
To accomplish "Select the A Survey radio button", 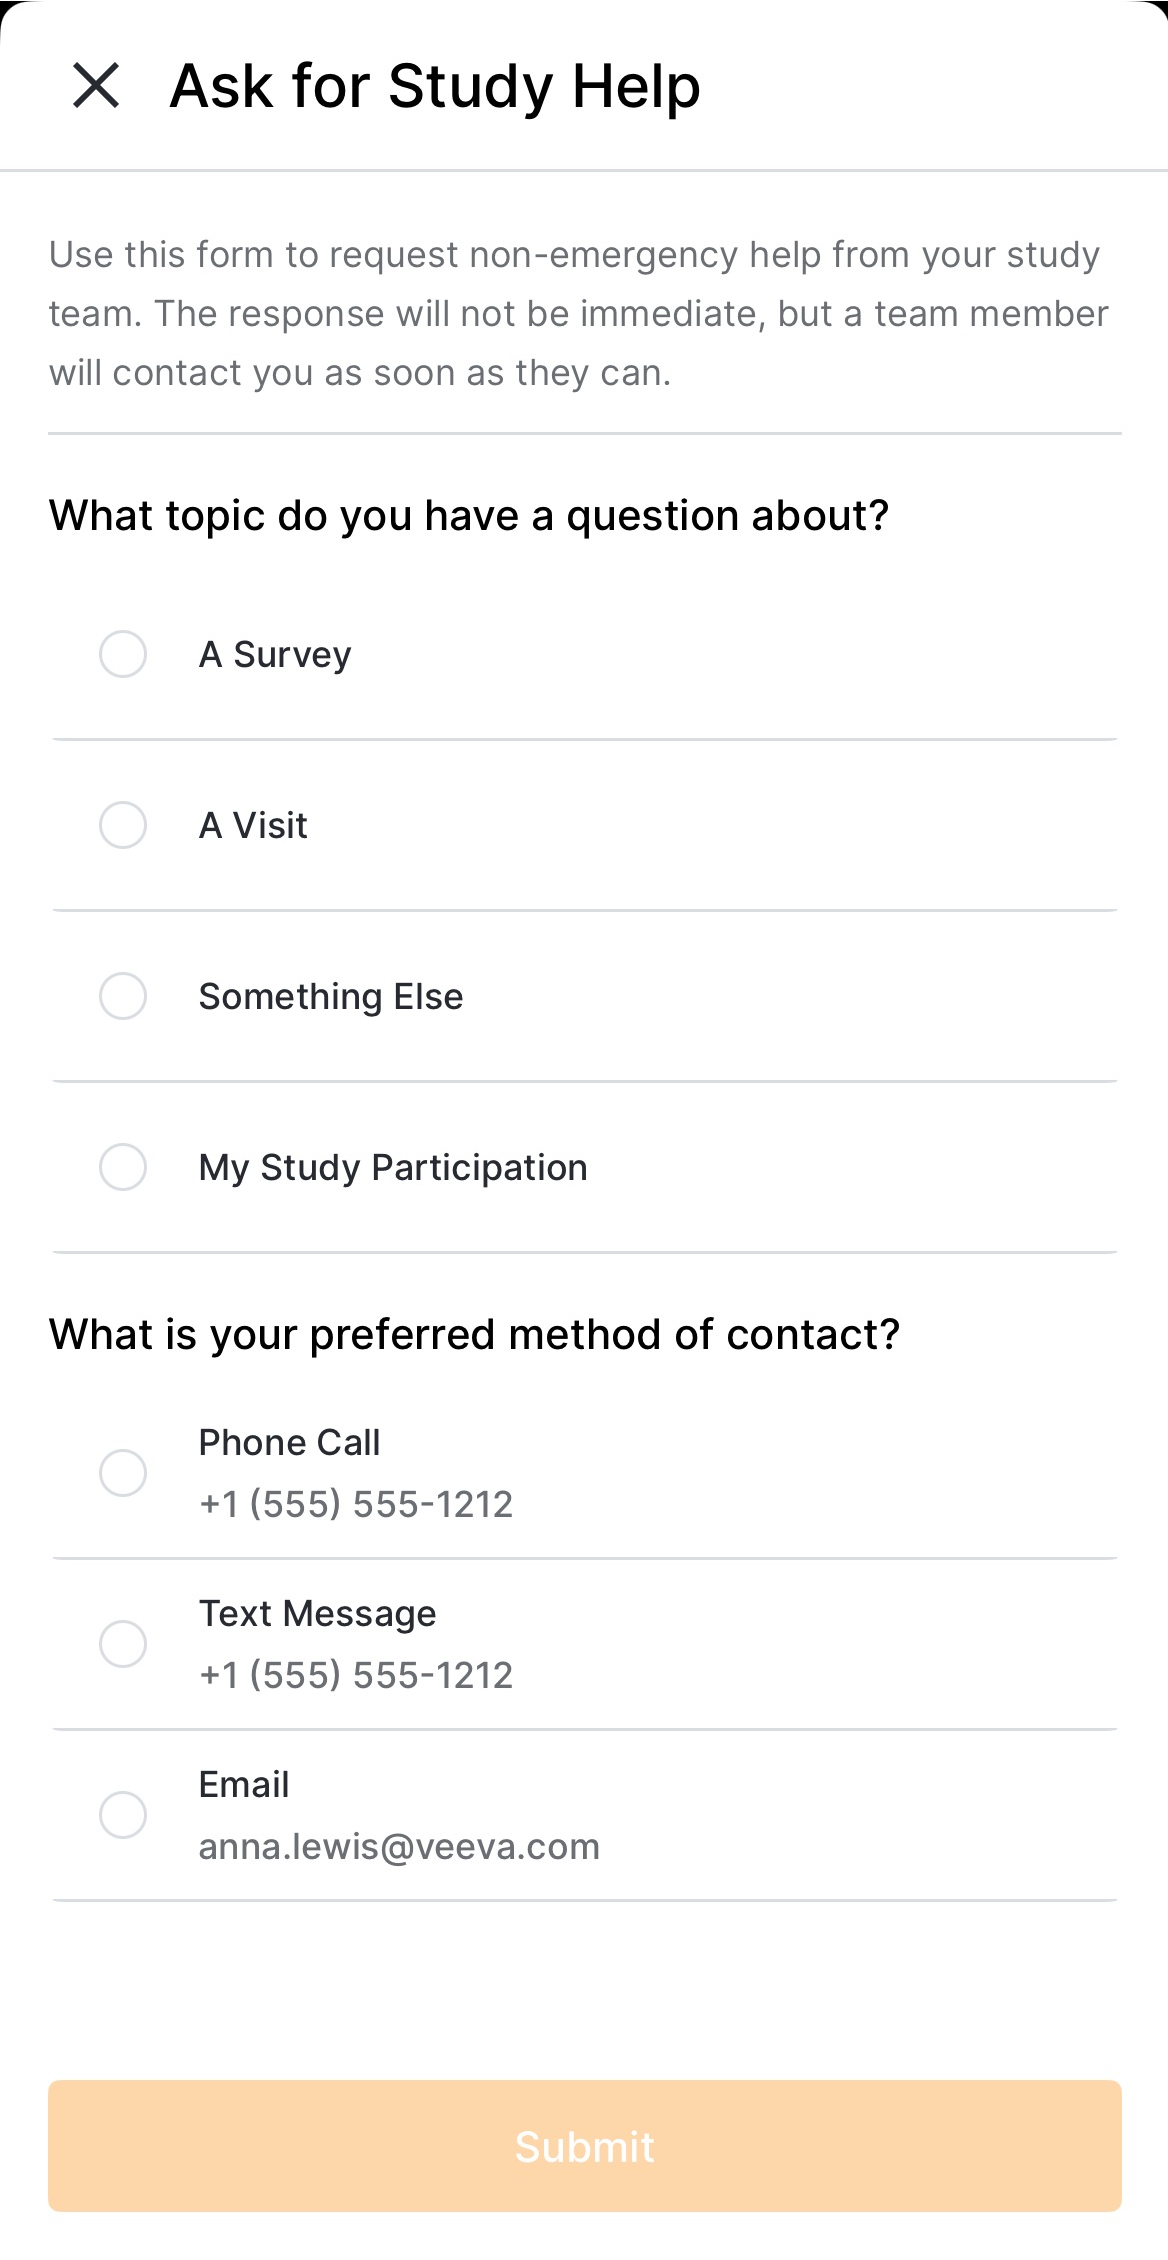I will (123, 654).
